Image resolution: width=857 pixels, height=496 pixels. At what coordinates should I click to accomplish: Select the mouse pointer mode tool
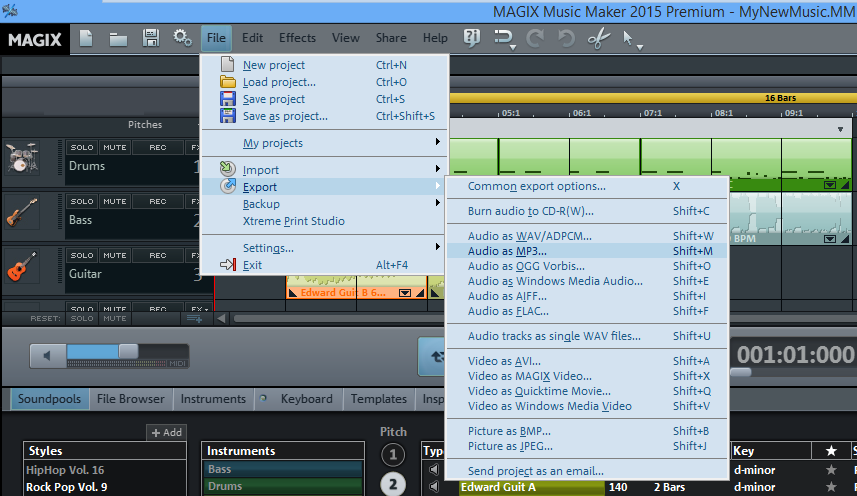tap(627, 38)
